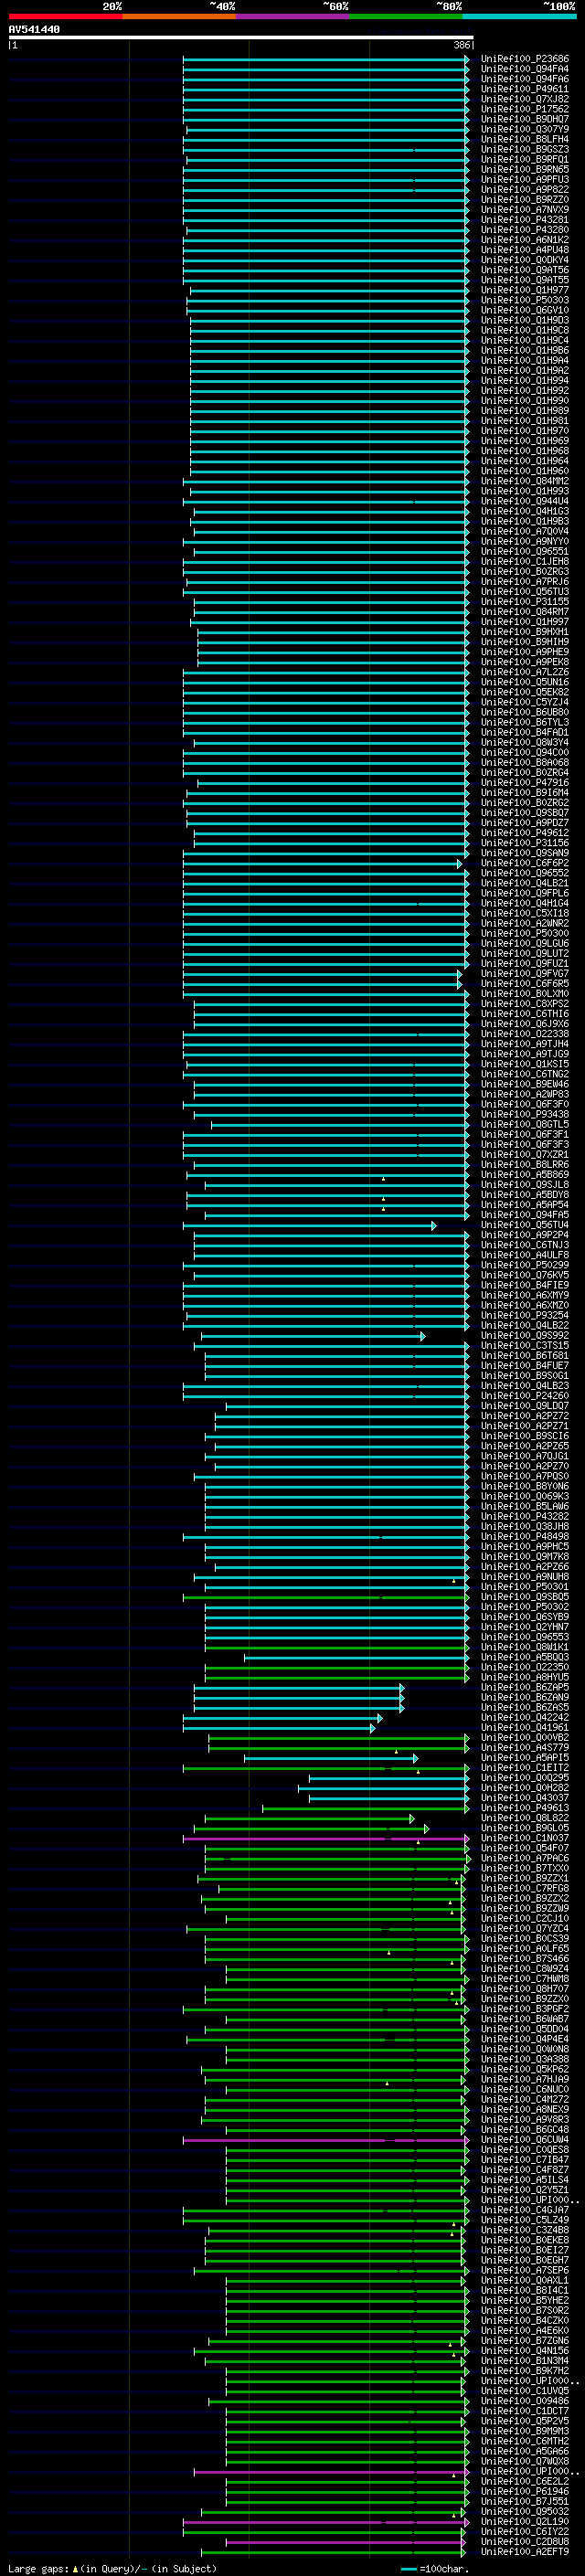Image resolution: width=585 pixels, height=2576 pixels.
Task: Select the UniRef100_Q95032 label
Action: click(x=525, y=2513)
